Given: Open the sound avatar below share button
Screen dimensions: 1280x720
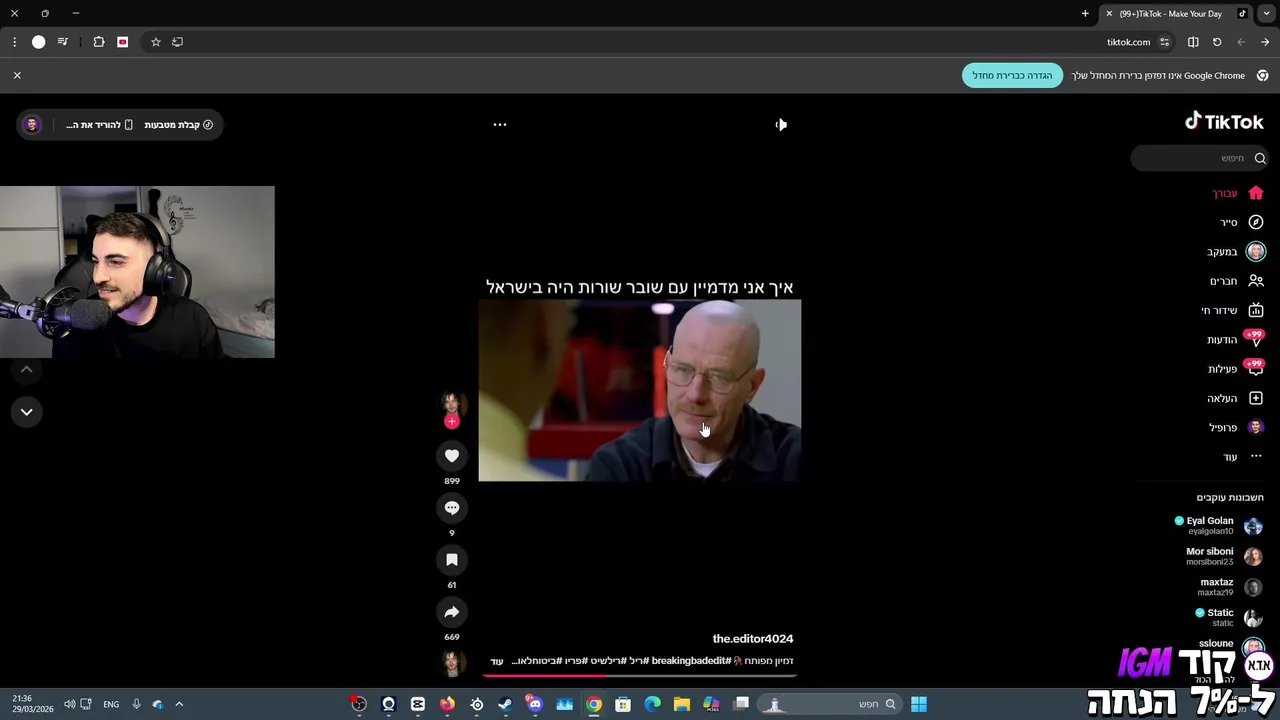Looking at the screenshot, I should pos(453,663).
